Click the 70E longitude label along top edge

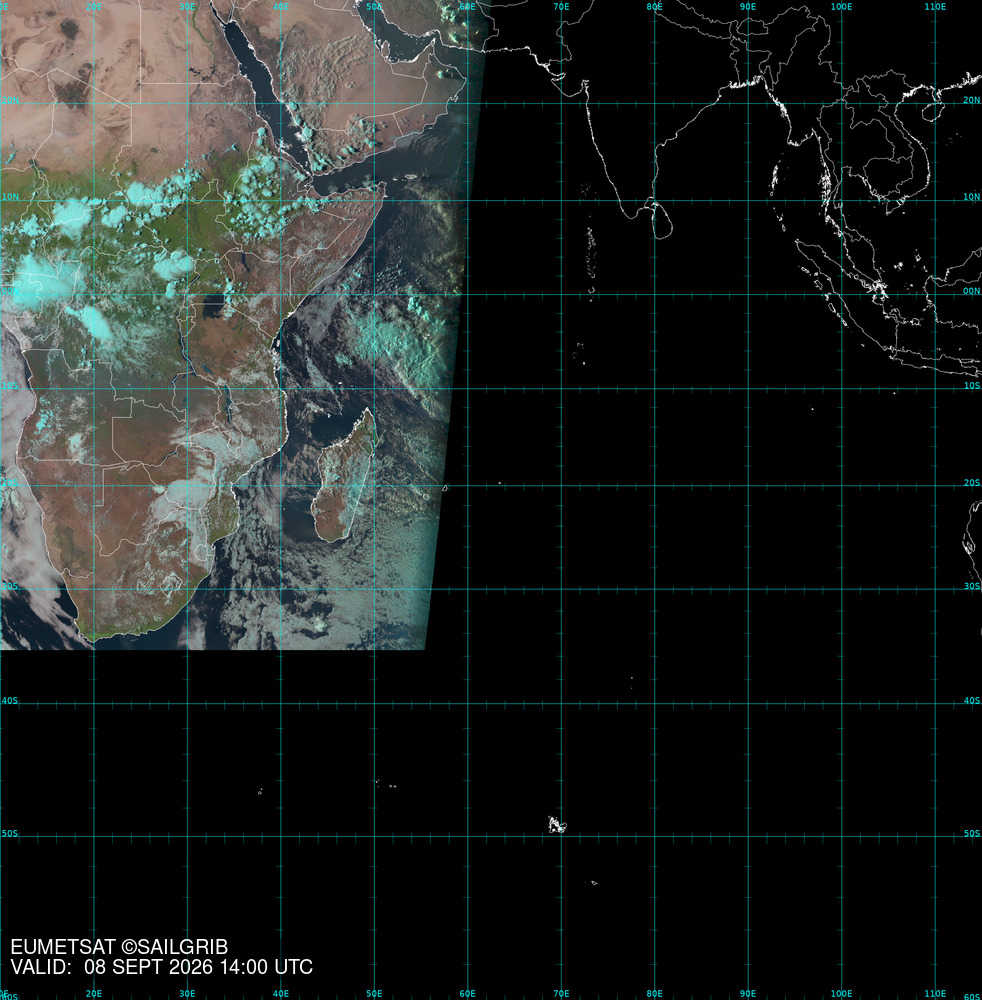[x=561, y=6]
